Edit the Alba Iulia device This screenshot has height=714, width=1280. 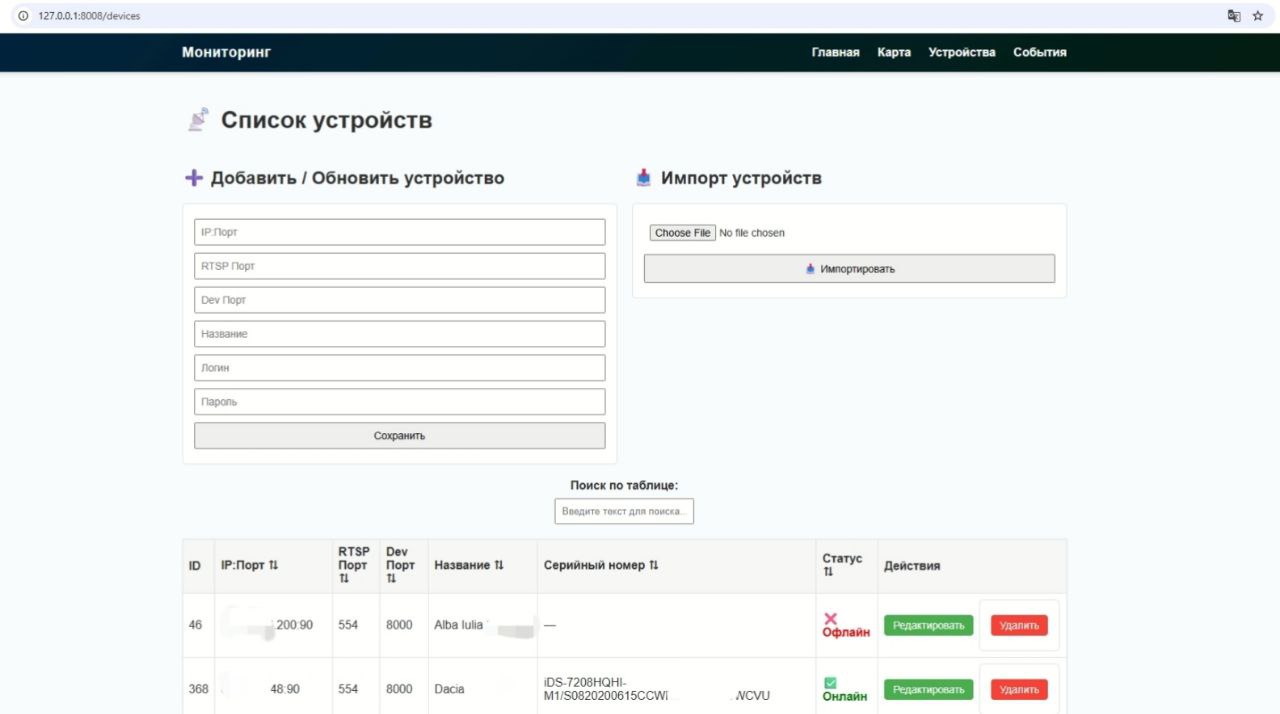tap(928, 626)
